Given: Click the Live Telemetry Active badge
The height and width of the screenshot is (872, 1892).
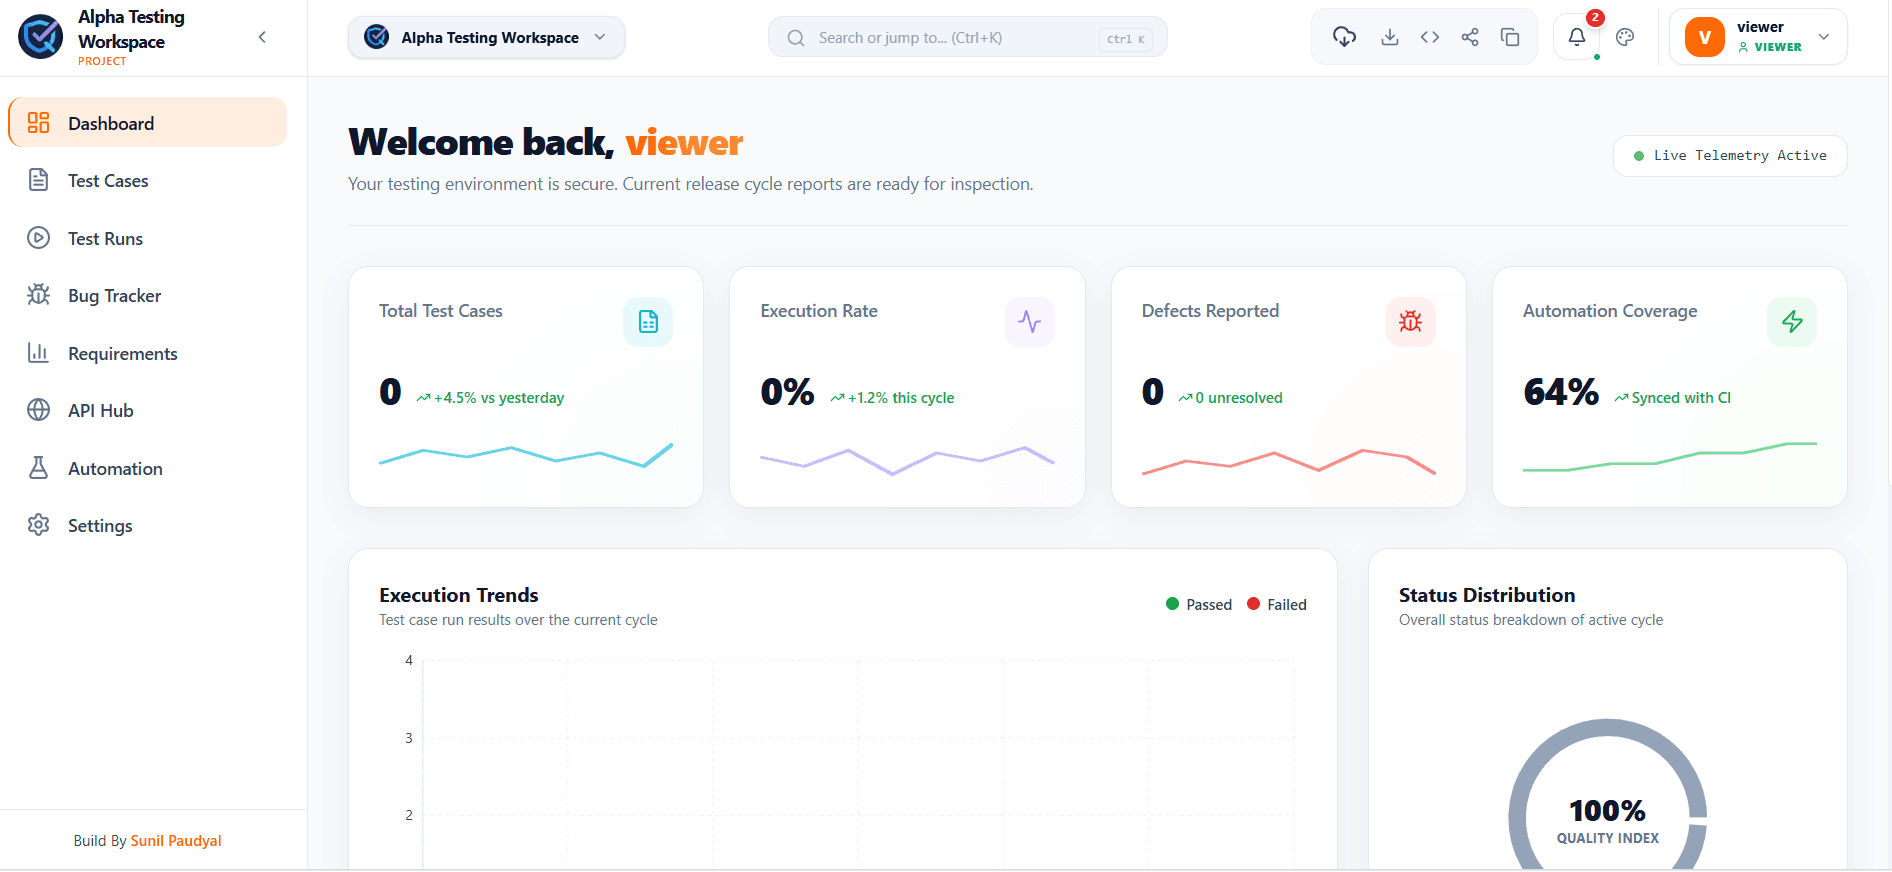Looking at the screenshot, I should click(x=1730, y=156).
